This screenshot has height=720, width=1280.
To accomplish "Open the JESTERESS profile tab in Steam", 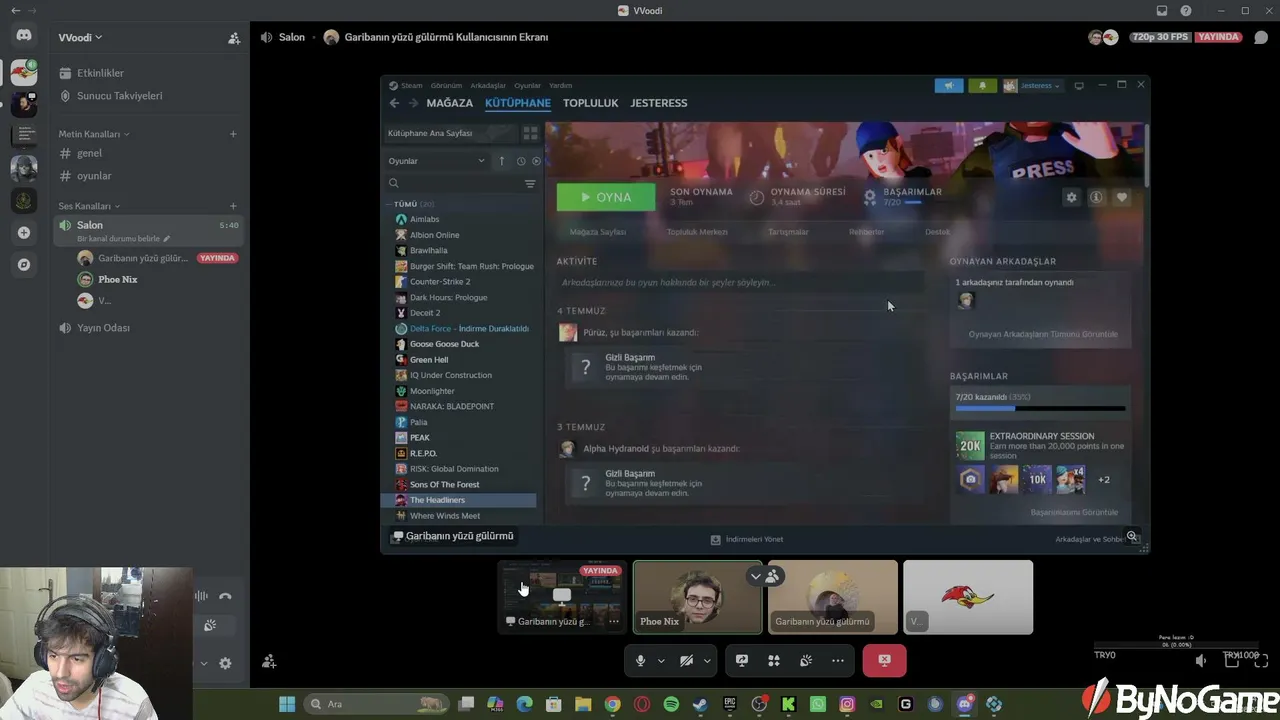I will point(659,103).
